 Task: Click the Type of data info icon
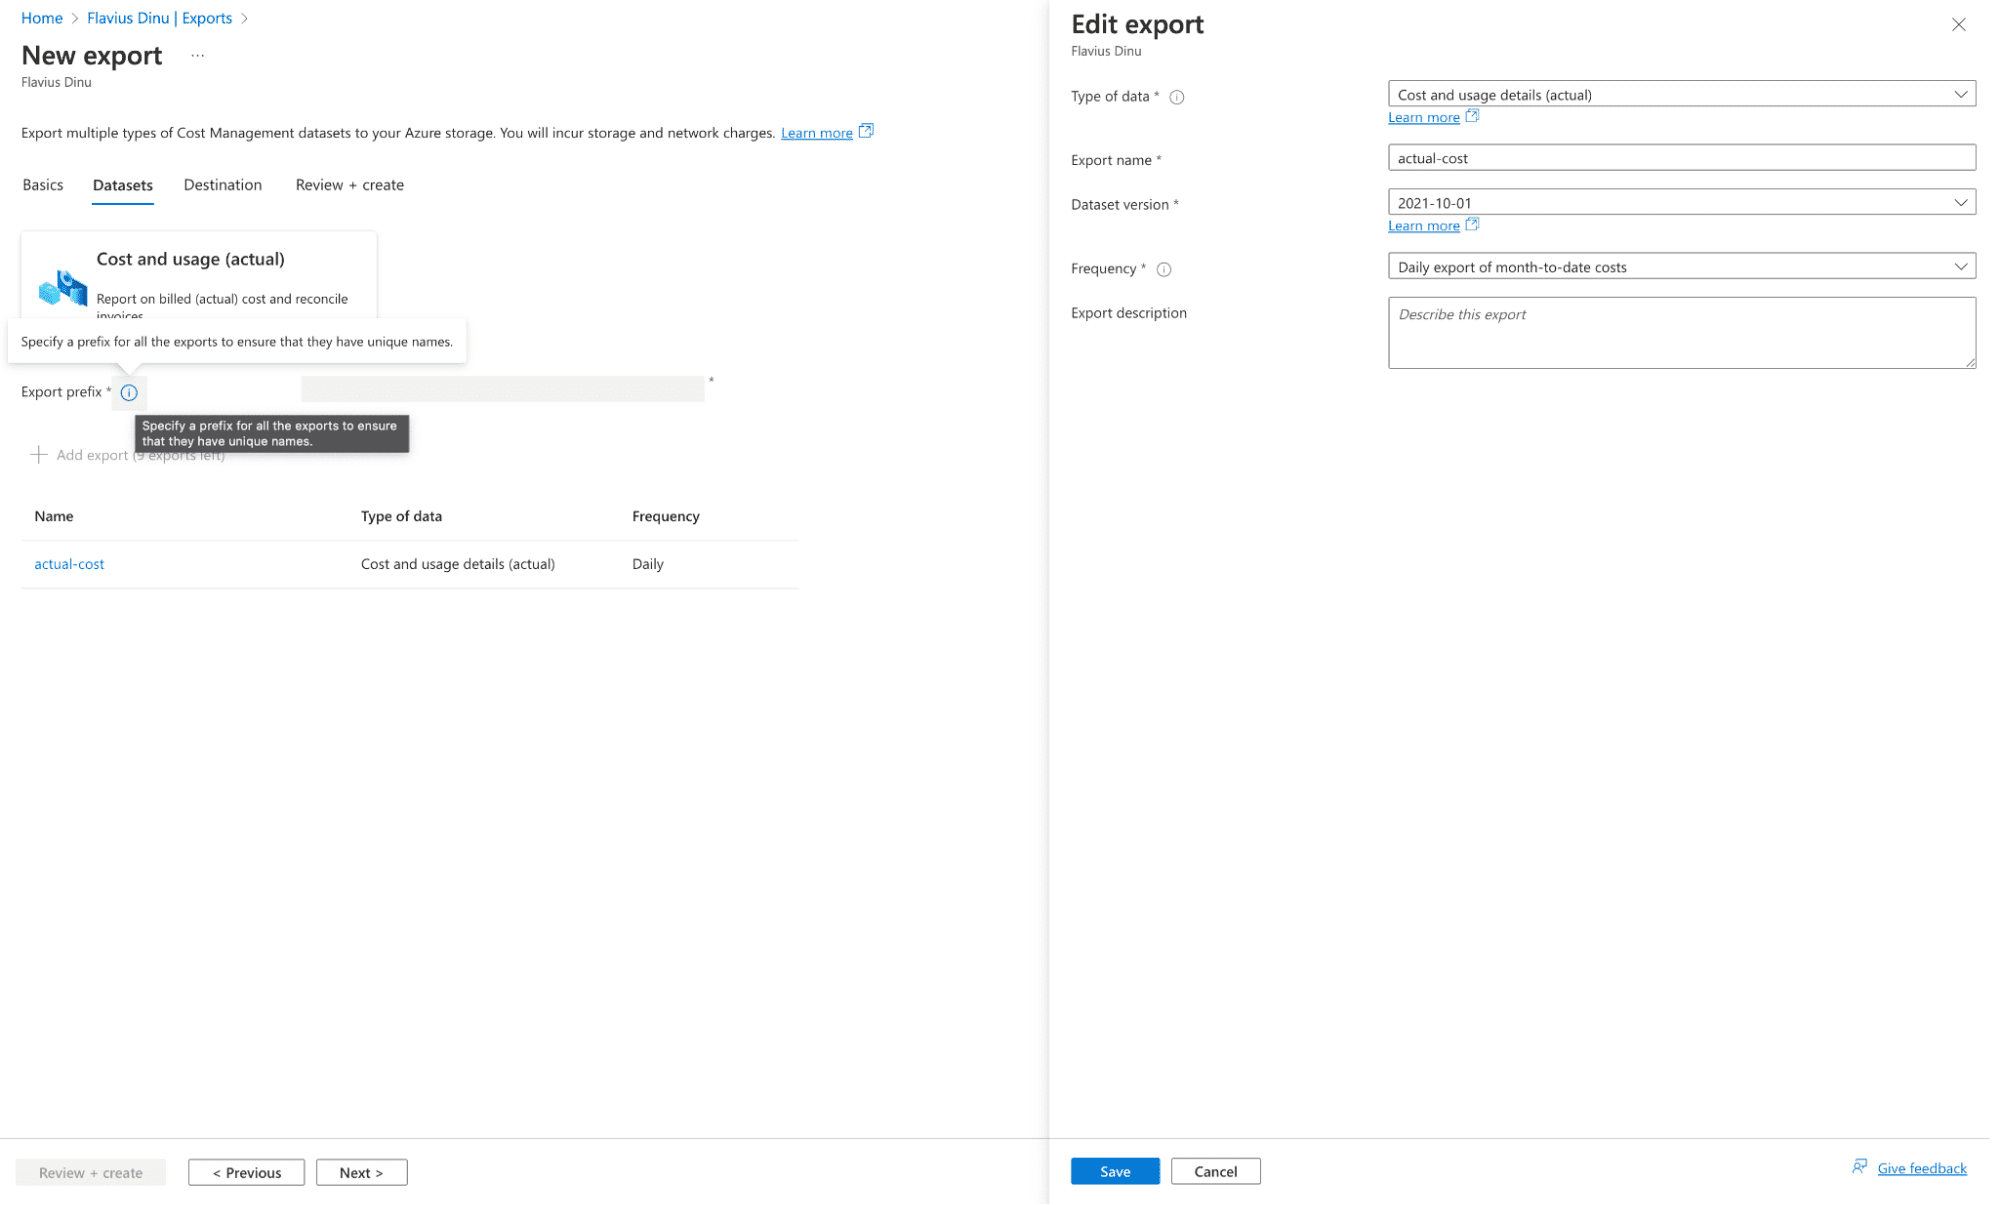[x=1177, y=97]
